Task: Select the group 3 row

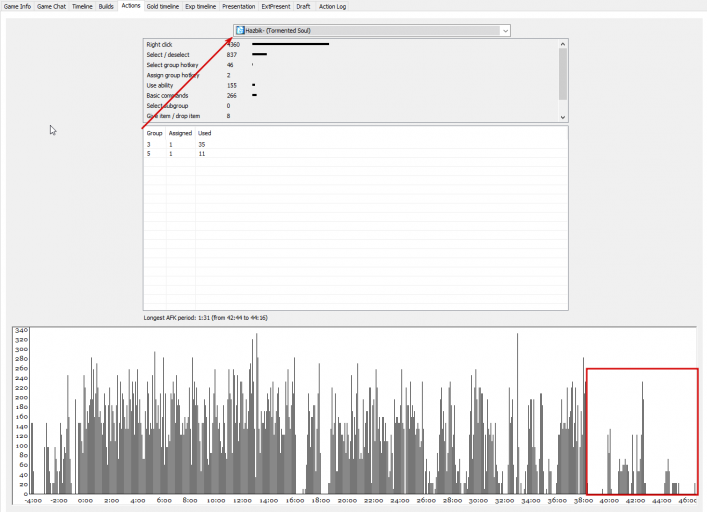Action: (356, 145)
